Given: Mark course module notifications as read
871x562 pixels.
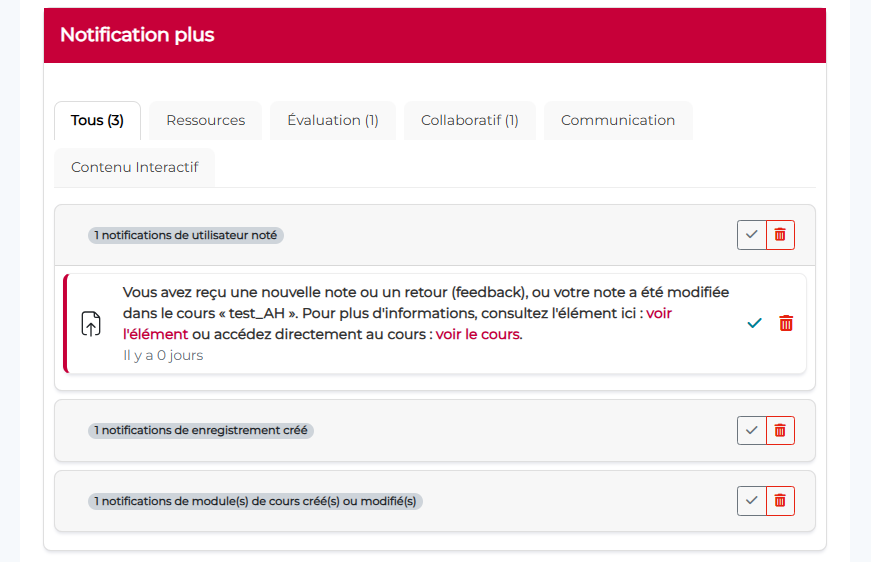Looking at the screenshot, I should click(x=751, y=501).
